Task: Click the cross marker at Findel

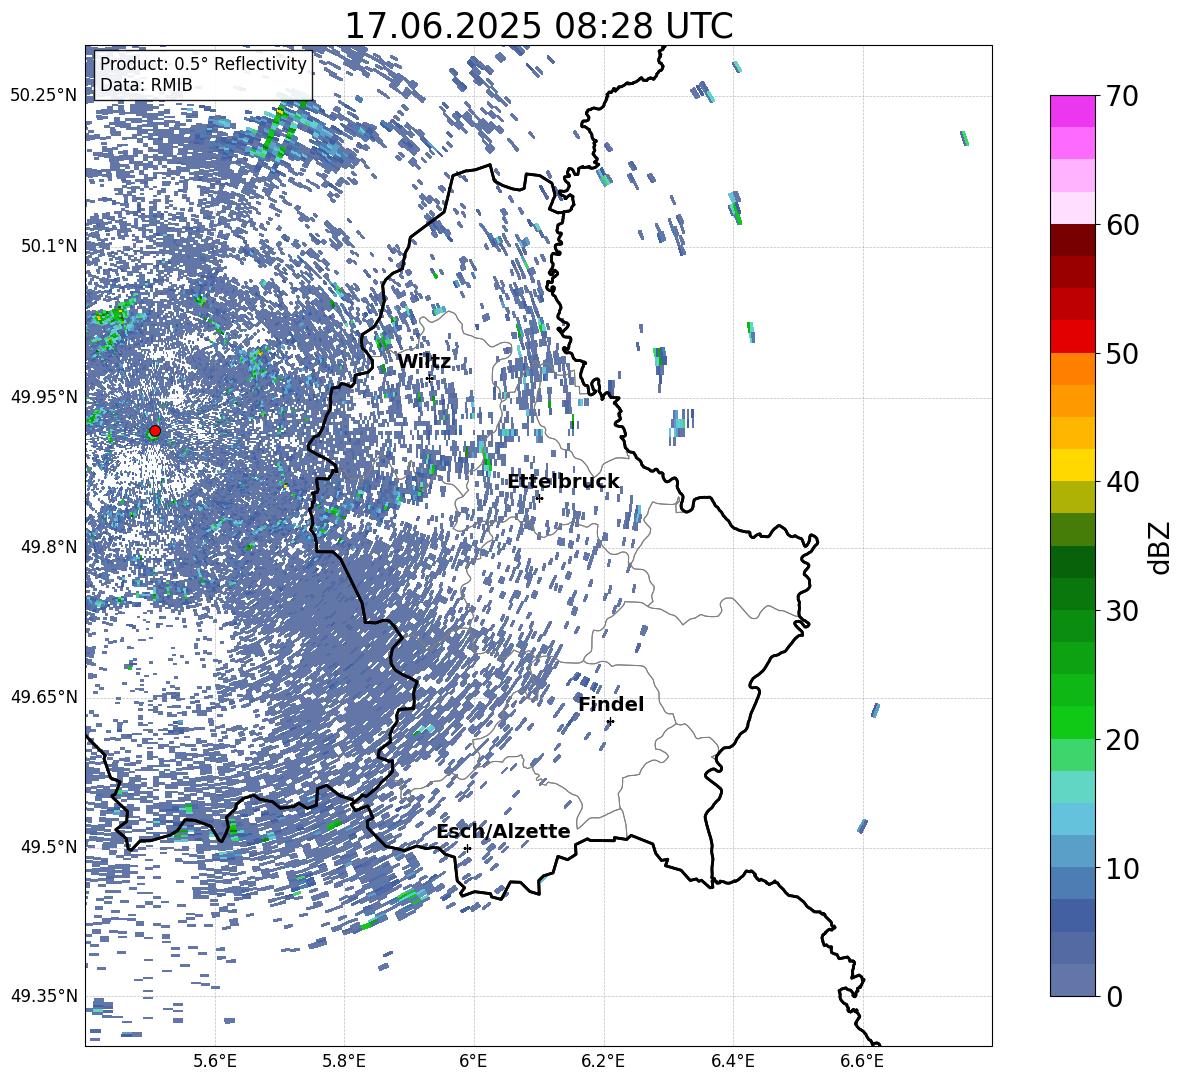Action: pyautogui.click(x=610, y=722)
